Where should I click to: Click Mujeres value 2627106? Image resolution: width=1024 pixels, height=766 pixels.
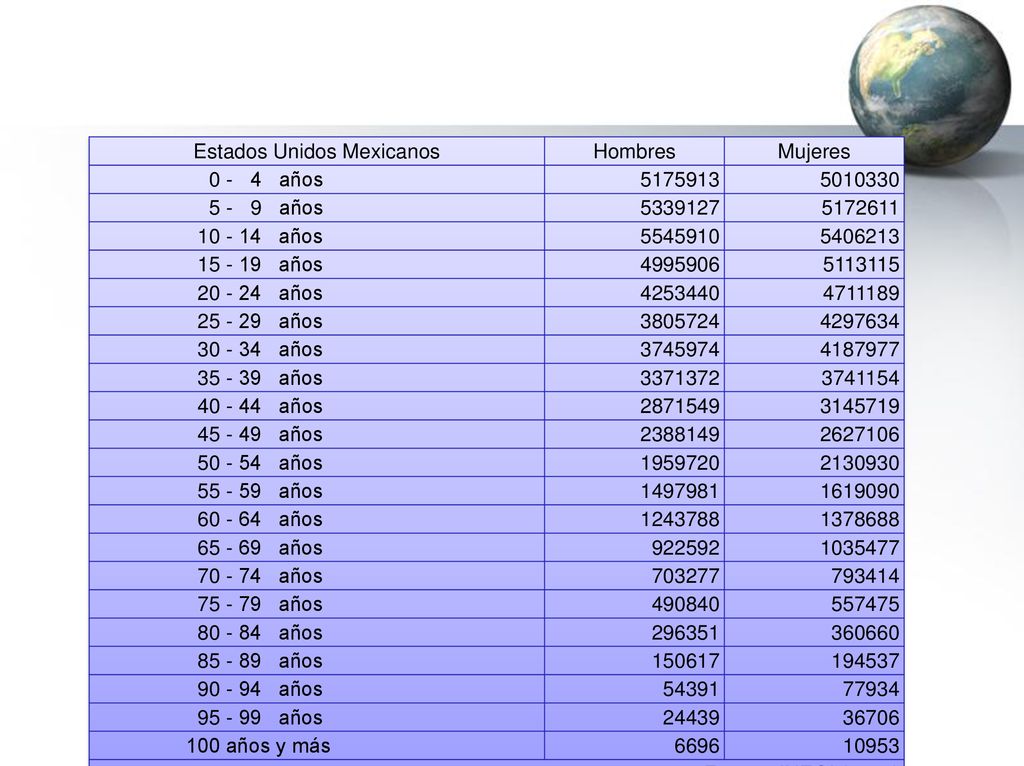click(859, 434)
